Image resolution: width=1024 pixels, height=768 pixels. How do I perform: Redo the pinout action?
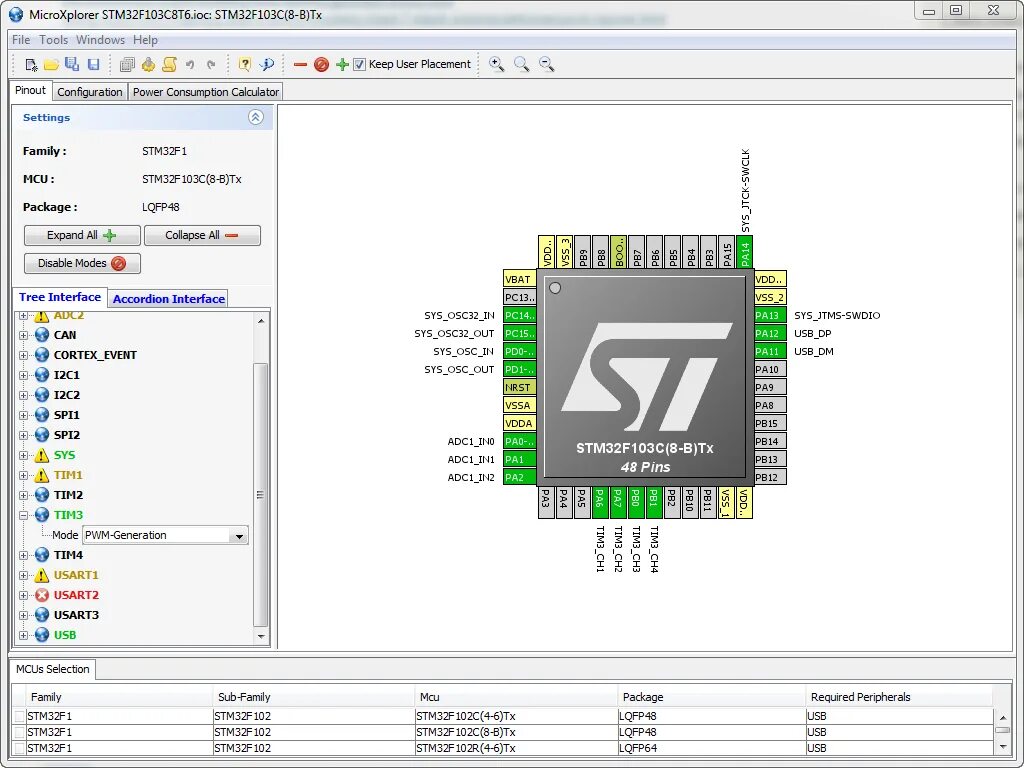point(210,65)
